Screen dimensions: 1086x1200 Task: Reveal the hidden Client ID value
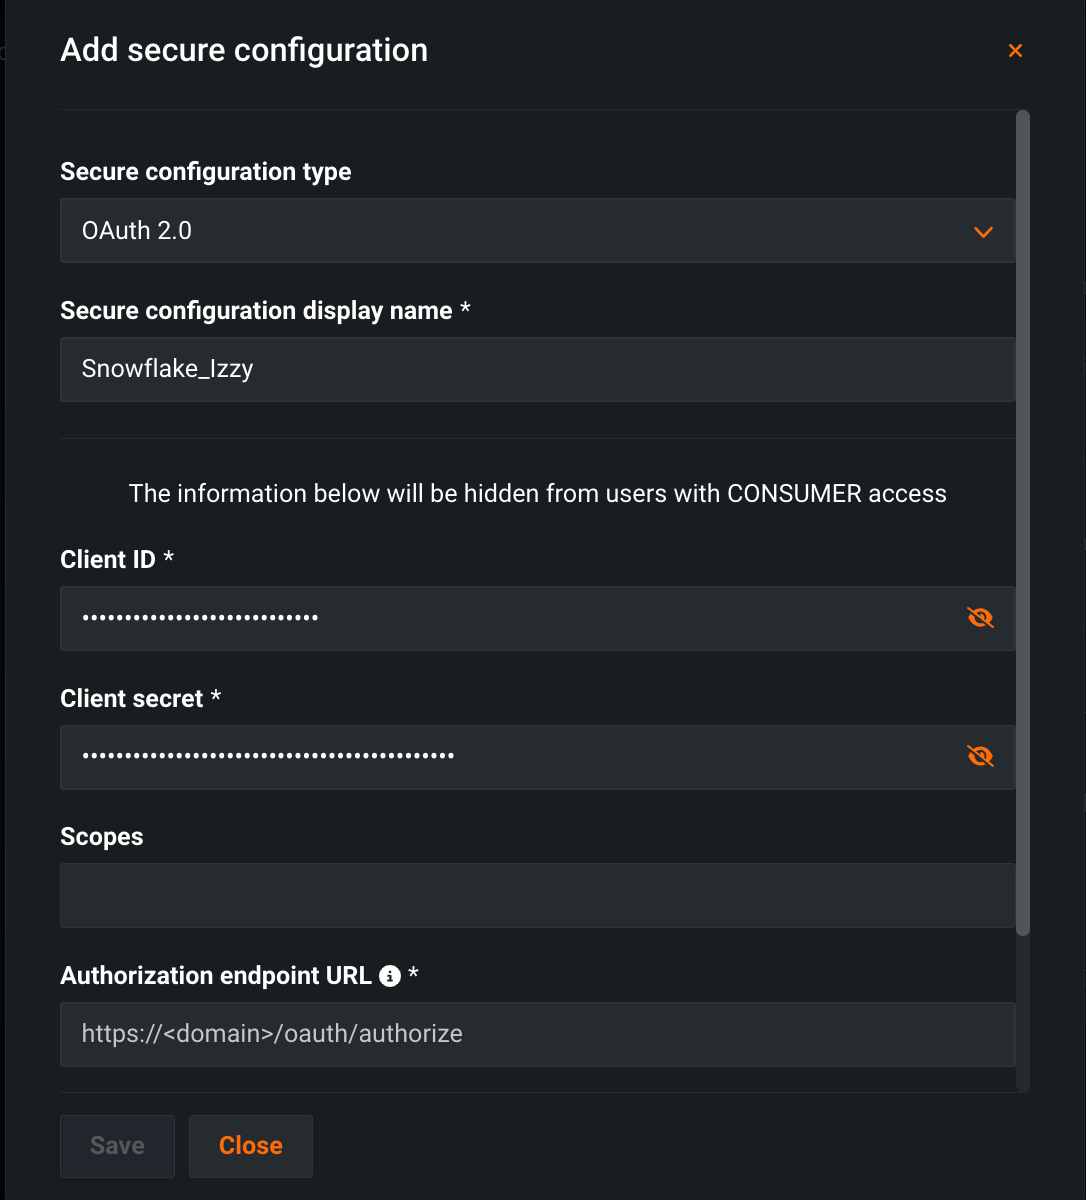click(980, 618)
